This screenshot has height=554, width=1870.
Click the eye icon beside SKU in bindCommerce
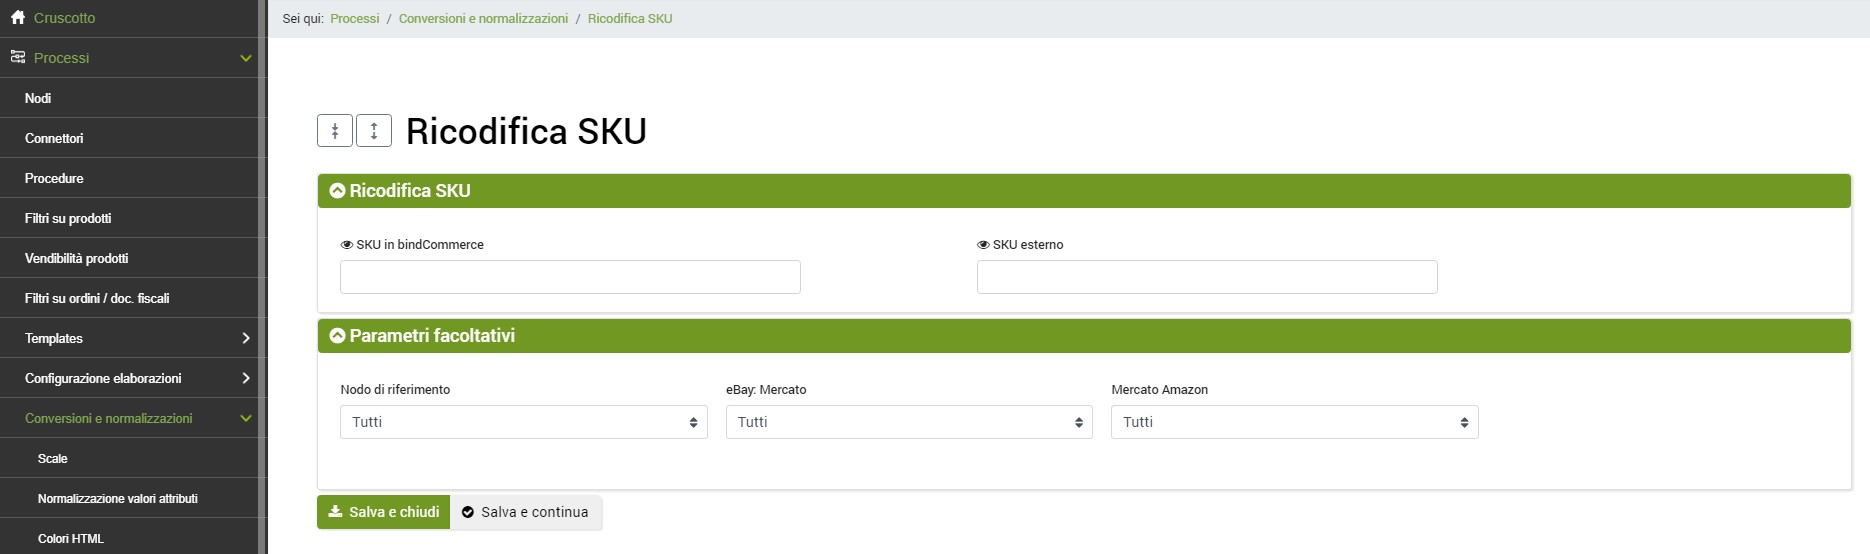click(347, 245)
